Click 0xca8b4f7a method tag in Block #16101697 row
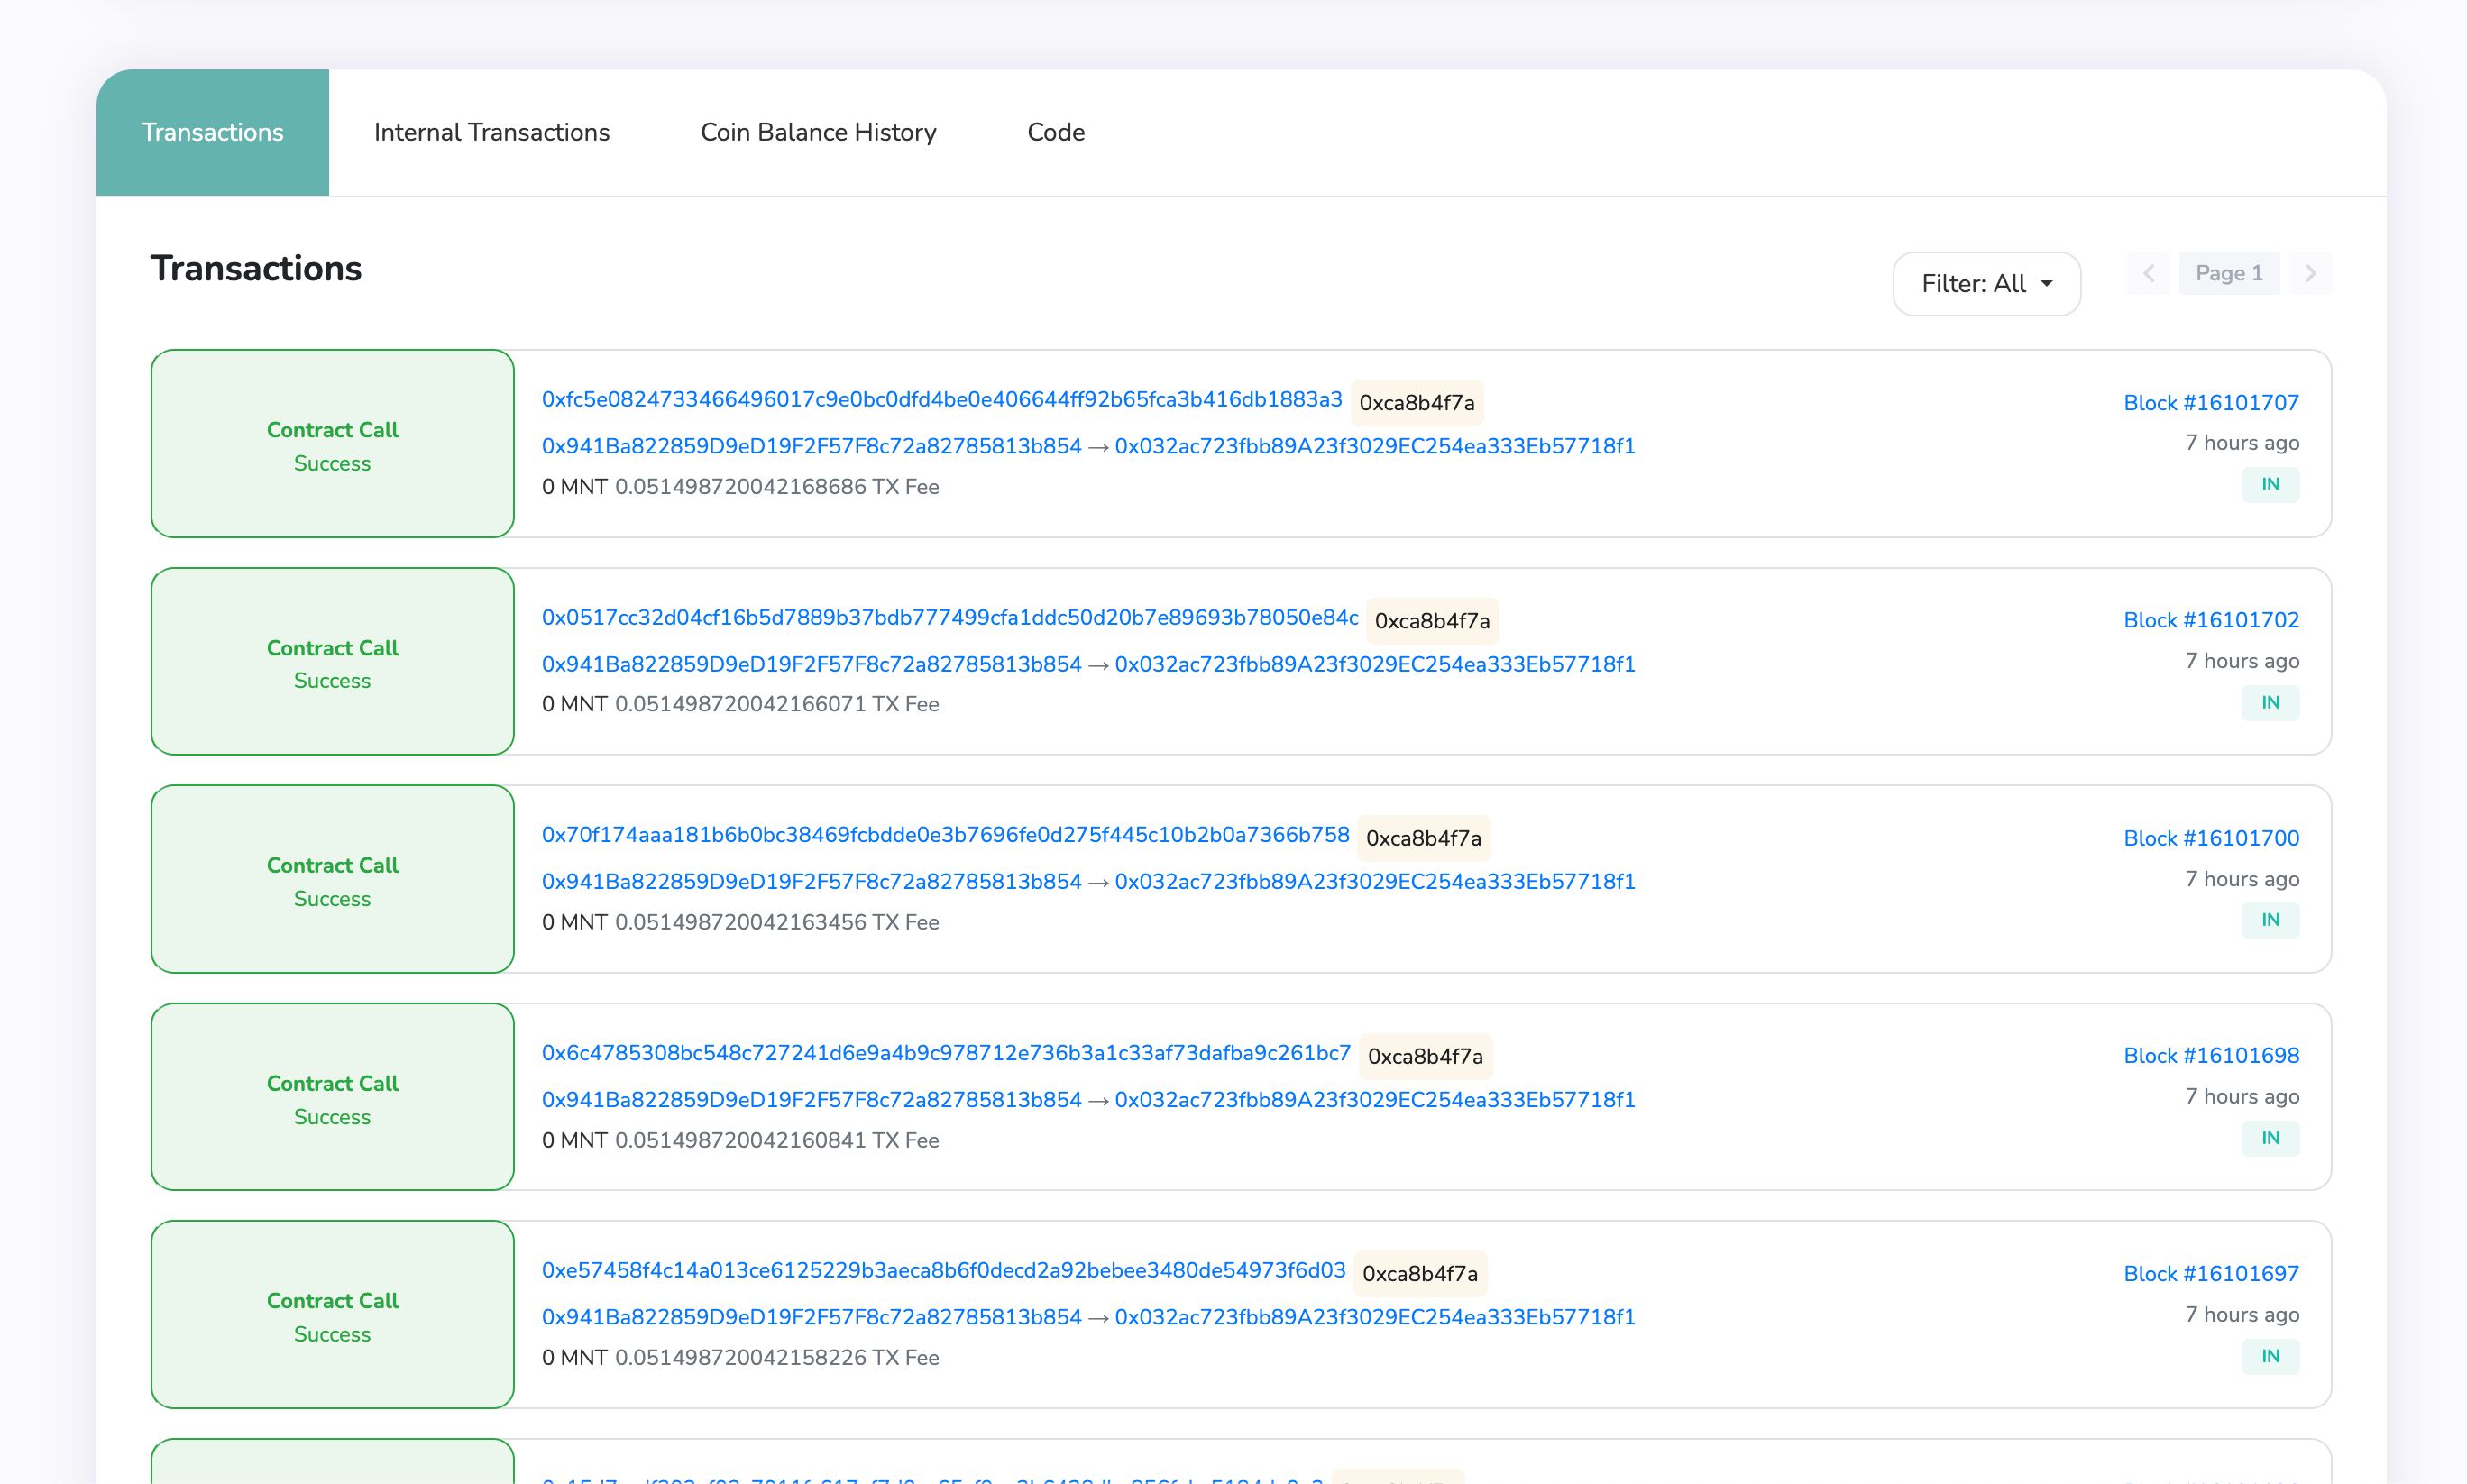 pos(1420,1274)
